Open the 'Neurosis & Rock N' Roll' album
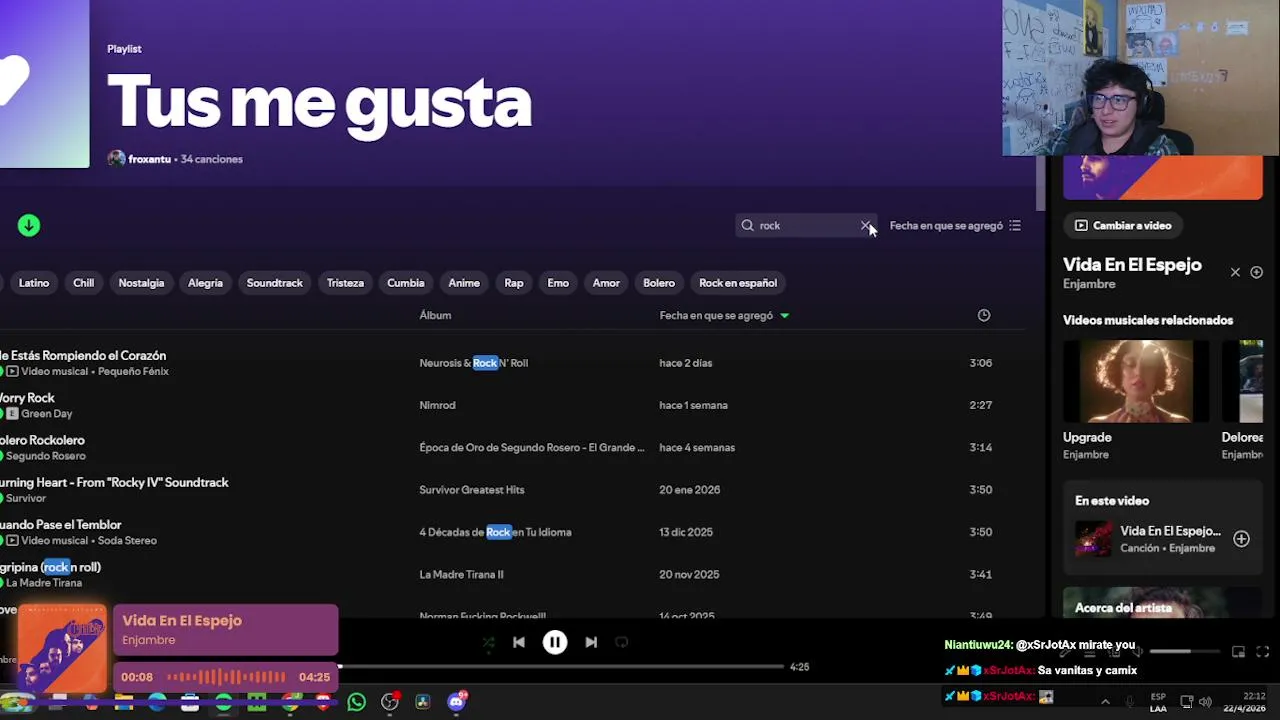1280x720 pixels. pos(473,363)
